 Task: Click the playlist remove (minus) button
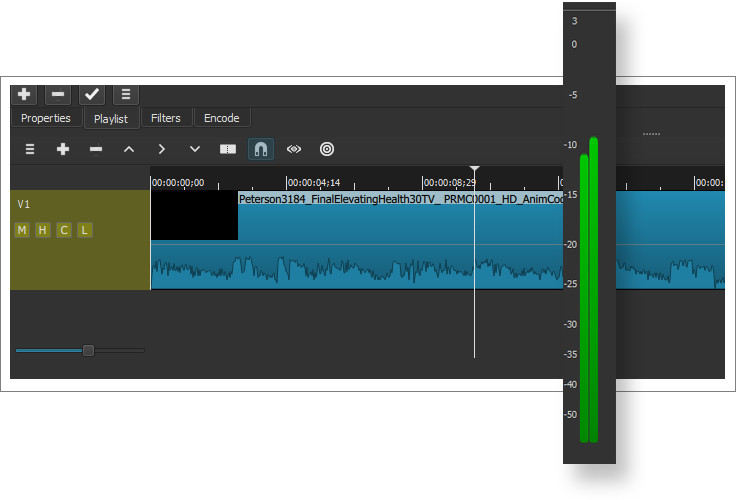[x=58, y=94]
